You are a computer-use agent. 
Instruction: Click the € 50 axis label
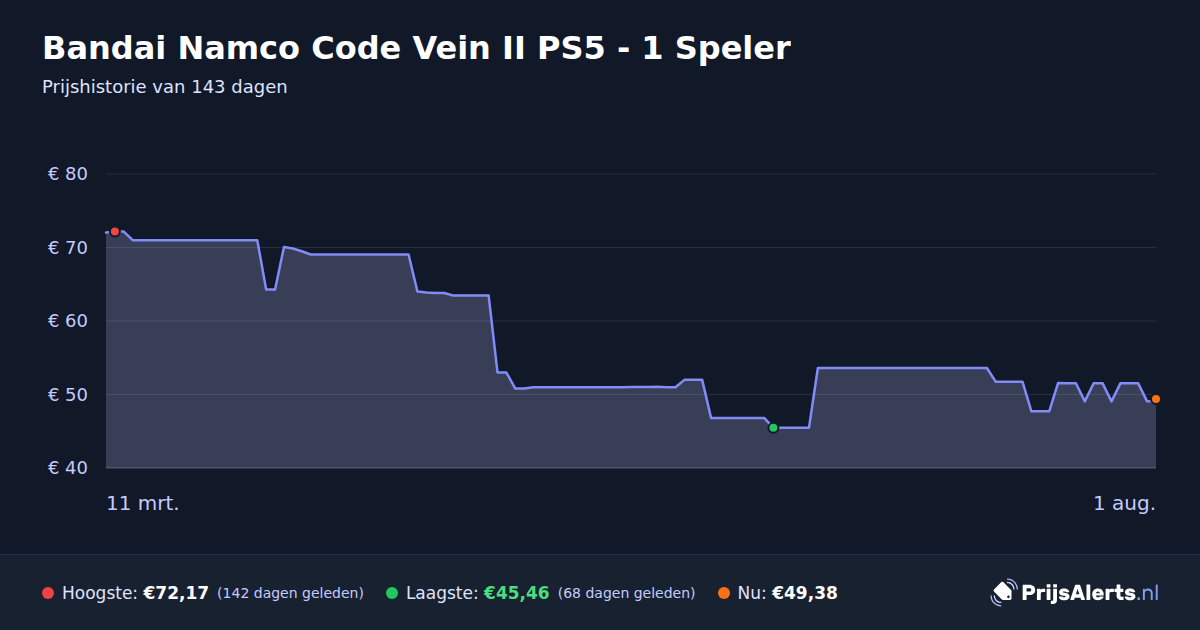tap(68, 394)
